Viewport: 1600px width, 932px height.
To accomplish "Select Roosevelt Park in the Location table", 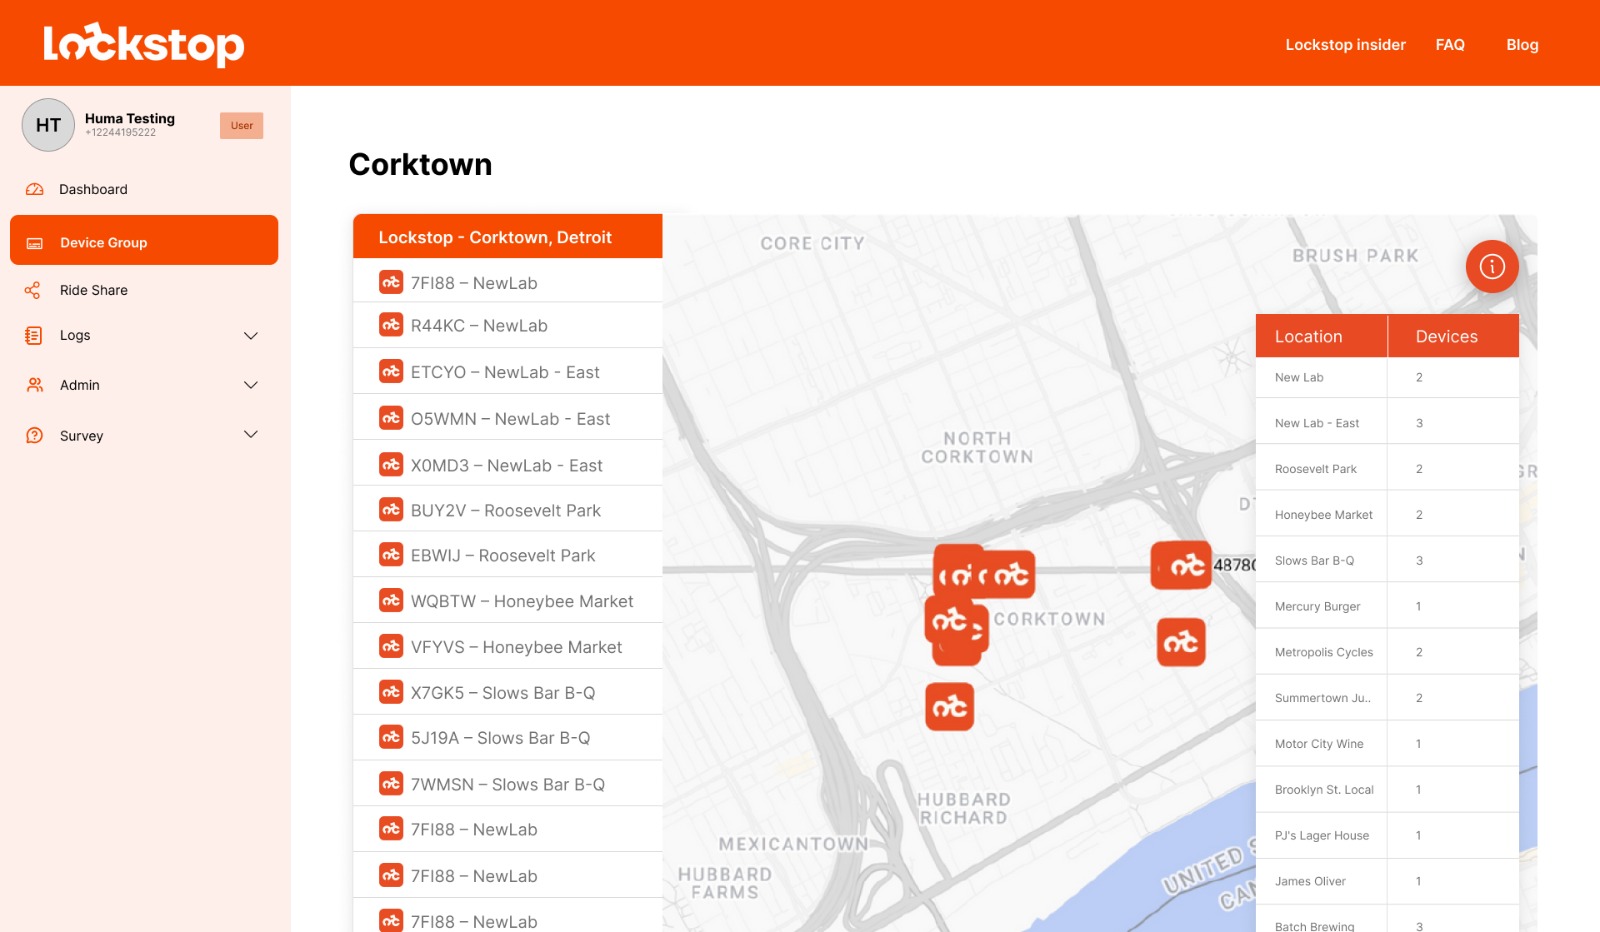I will [1316, 469].
